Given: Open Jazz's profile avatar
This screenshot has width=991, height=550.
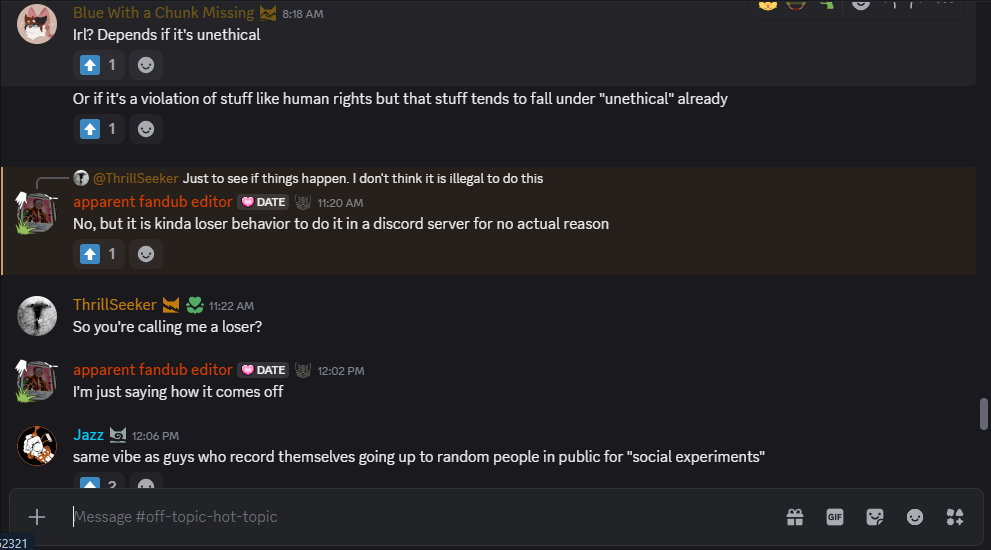Looking at the screenshot, I should [37, 445].
